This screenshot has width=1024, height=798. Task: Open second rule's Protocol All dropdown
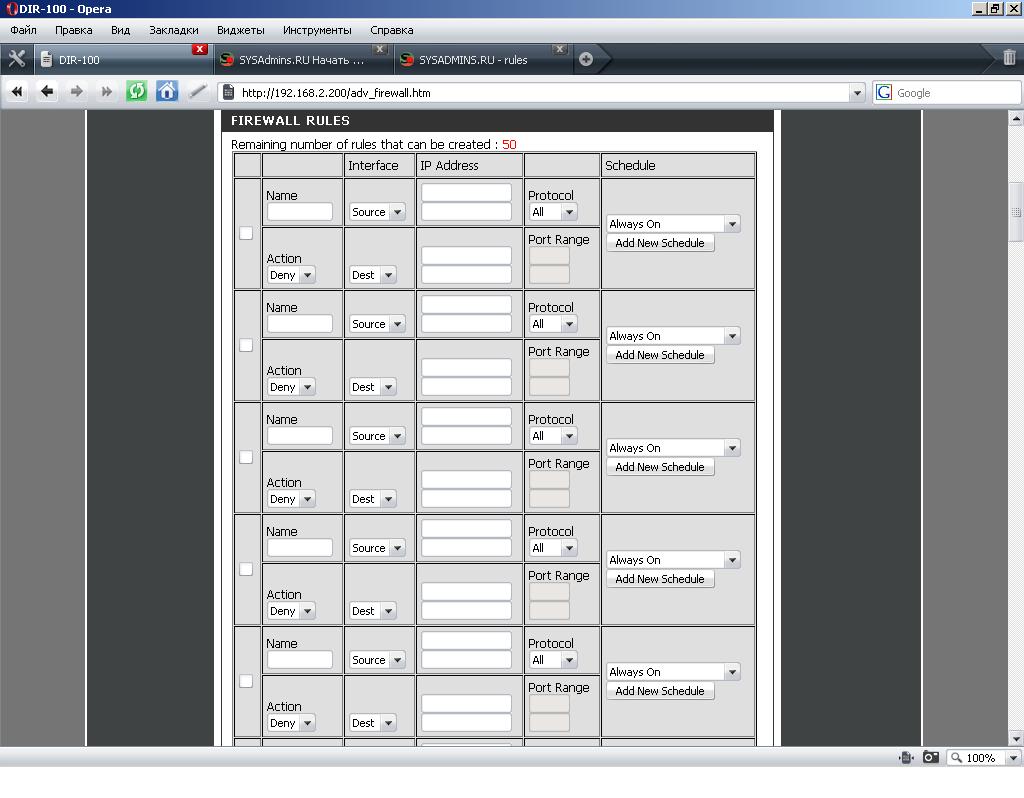pos(552,324)
